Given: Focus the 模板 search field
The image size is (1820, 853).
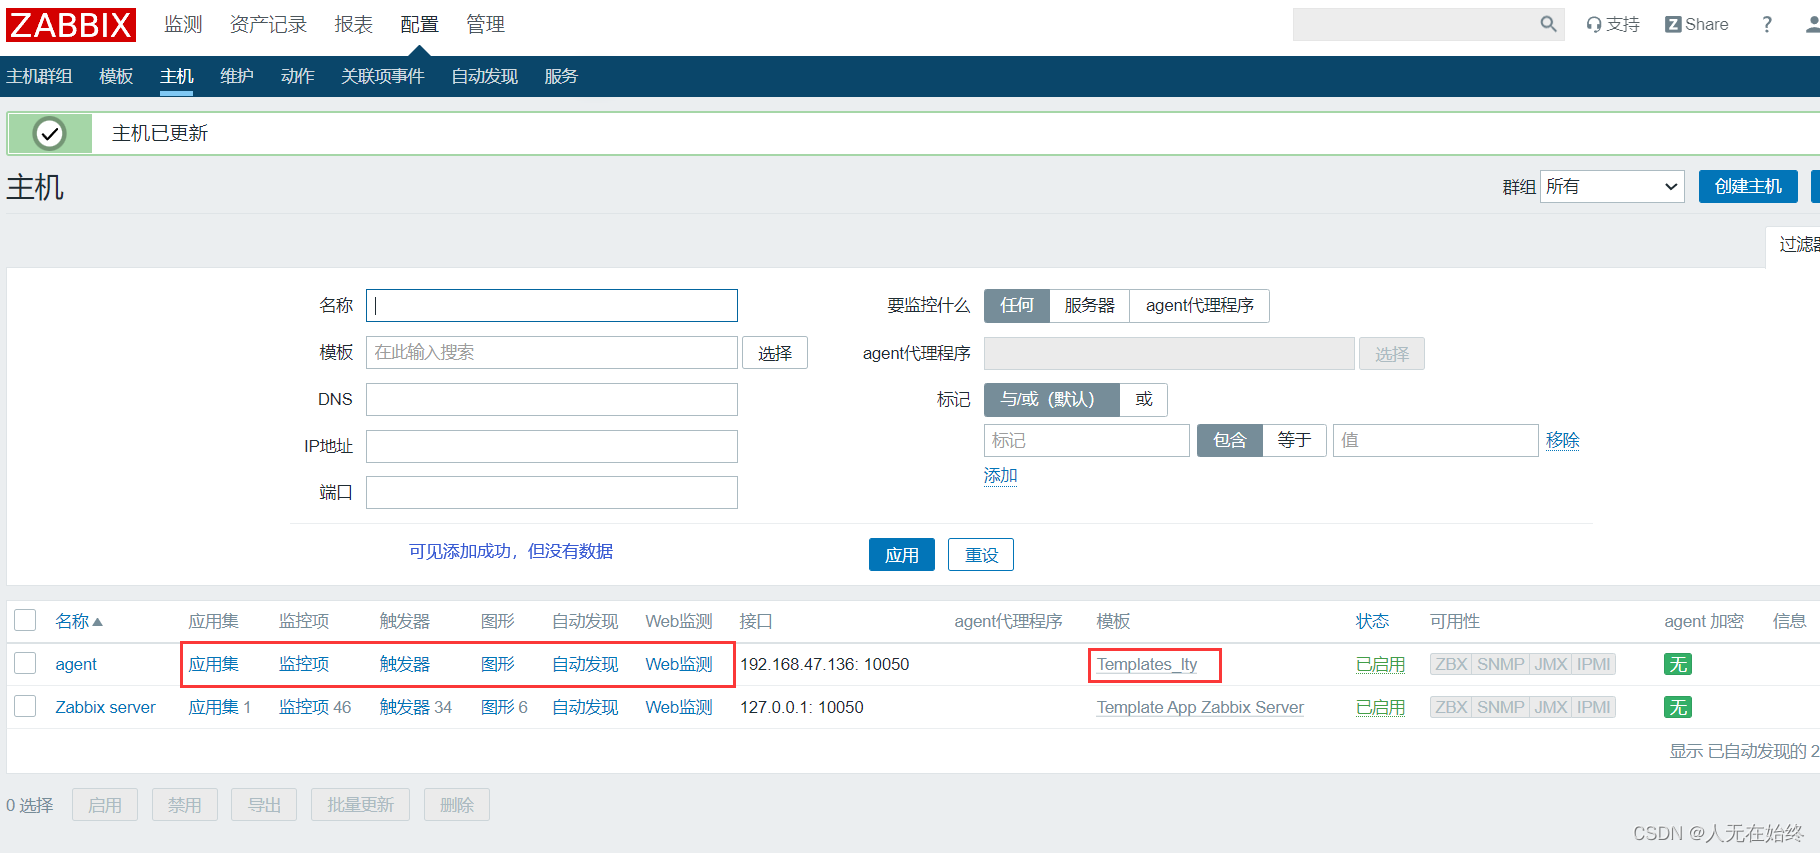Looking at the screenshot, I should coord(552,353).
